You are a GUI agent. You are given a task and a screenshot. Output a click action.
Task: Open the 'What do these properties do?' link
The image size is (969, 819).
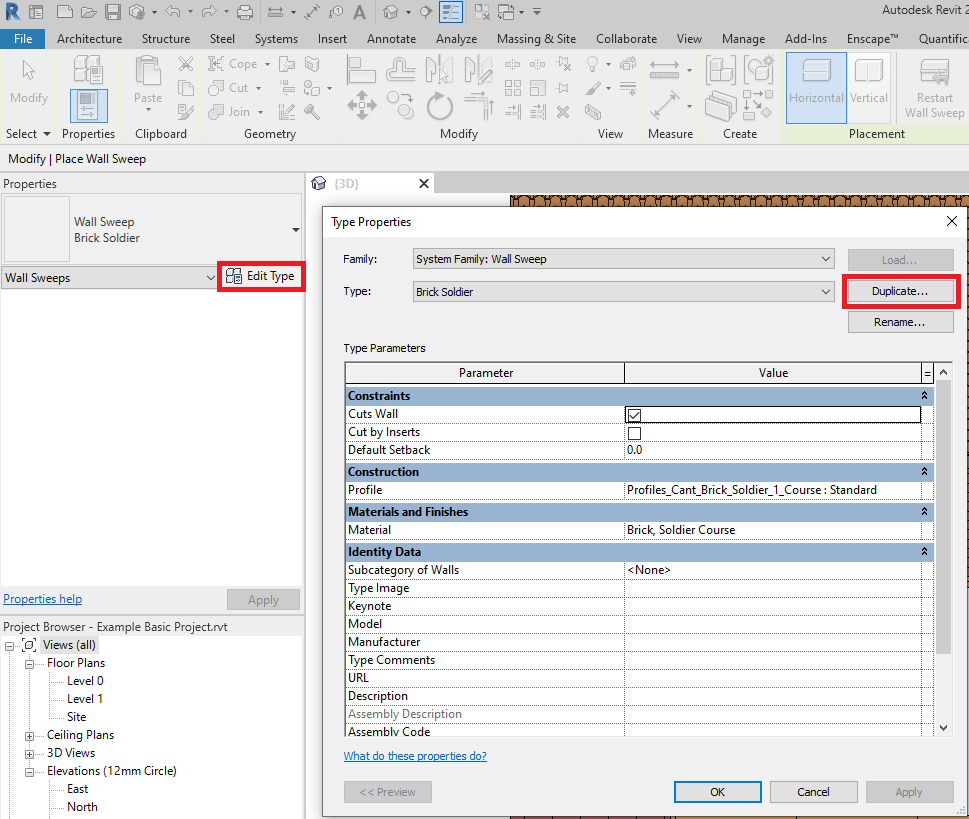(x=415, y=756)
